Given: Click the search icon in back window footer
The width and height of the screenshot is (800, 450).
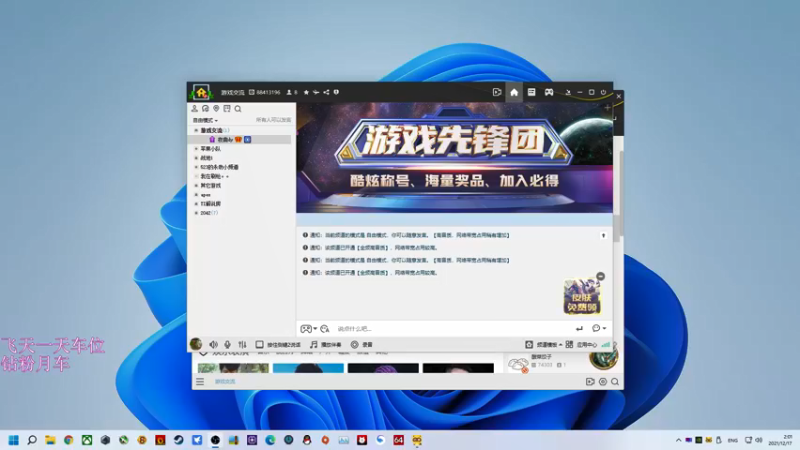Looking at the screenshot, I should pyautogui.click(x=615, y=382).
